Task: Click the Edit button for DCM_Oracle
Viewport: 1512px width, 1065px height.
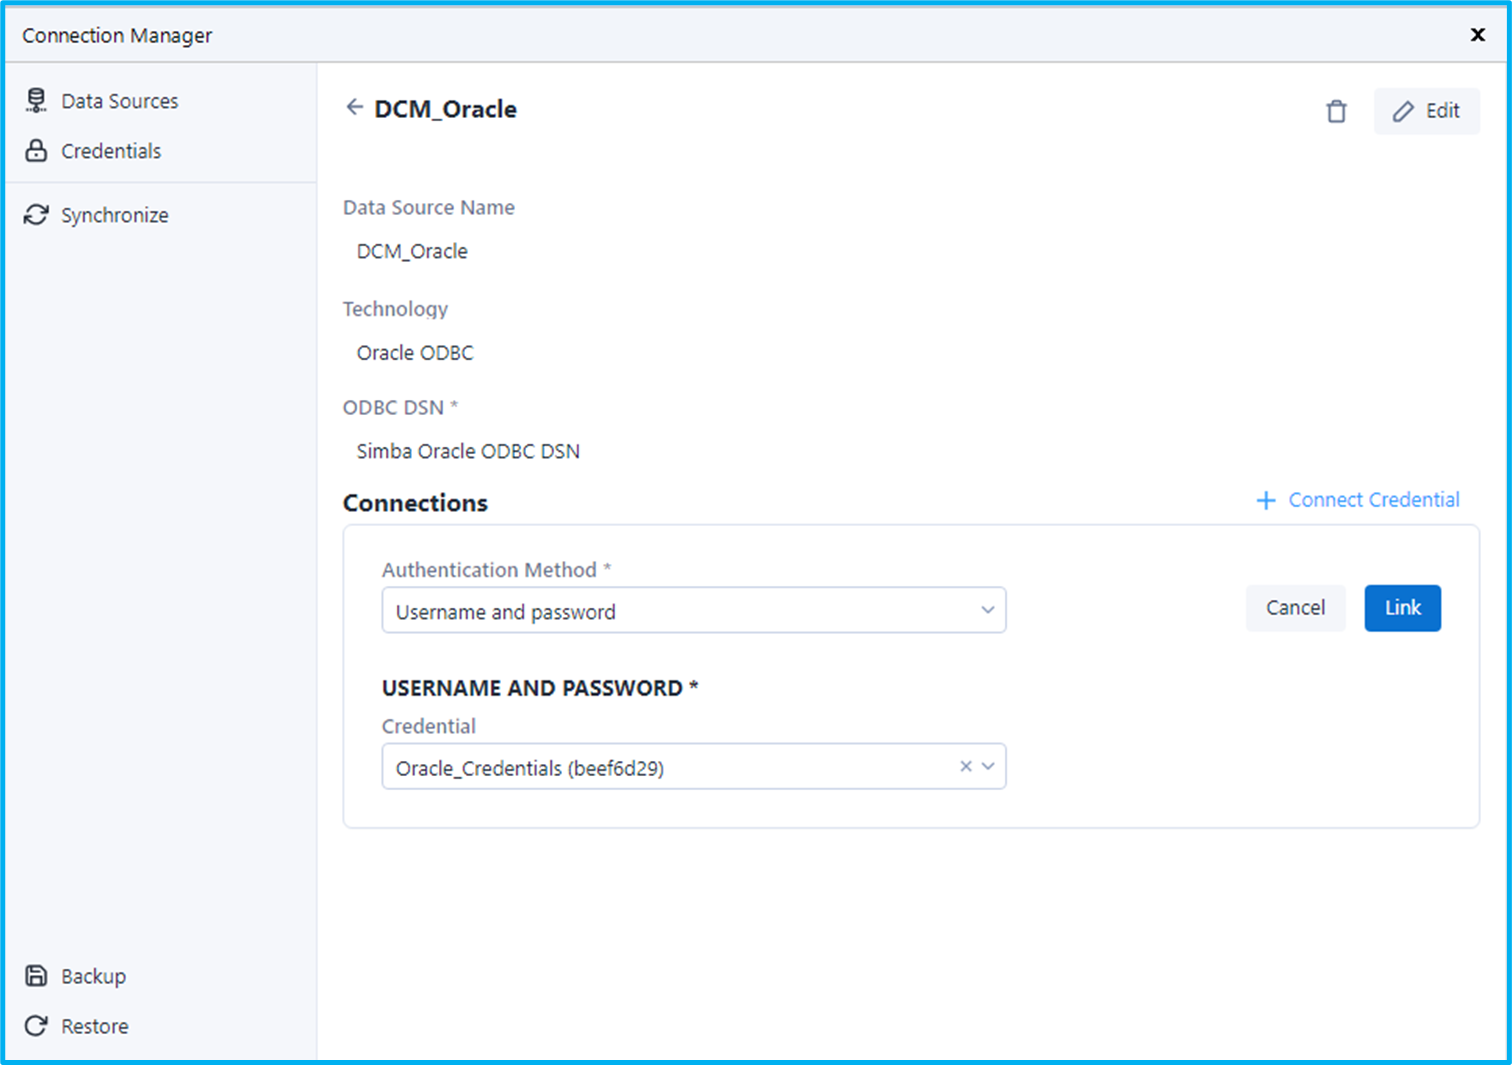Action: coord(1426,111)
